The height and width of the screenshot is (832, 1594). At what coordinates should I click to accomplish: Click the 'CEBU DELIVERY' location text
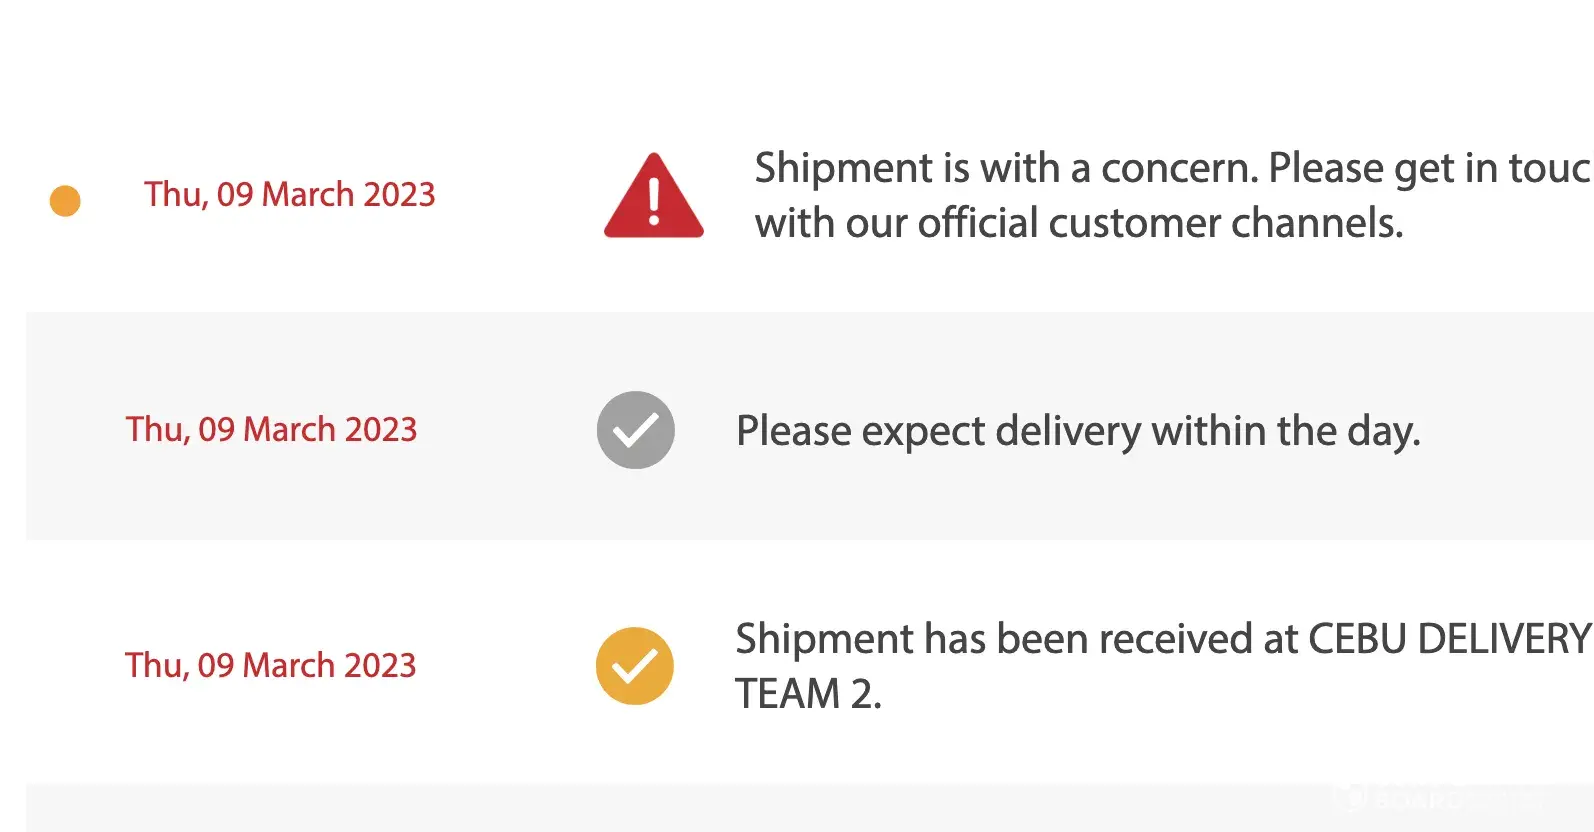1449,639
